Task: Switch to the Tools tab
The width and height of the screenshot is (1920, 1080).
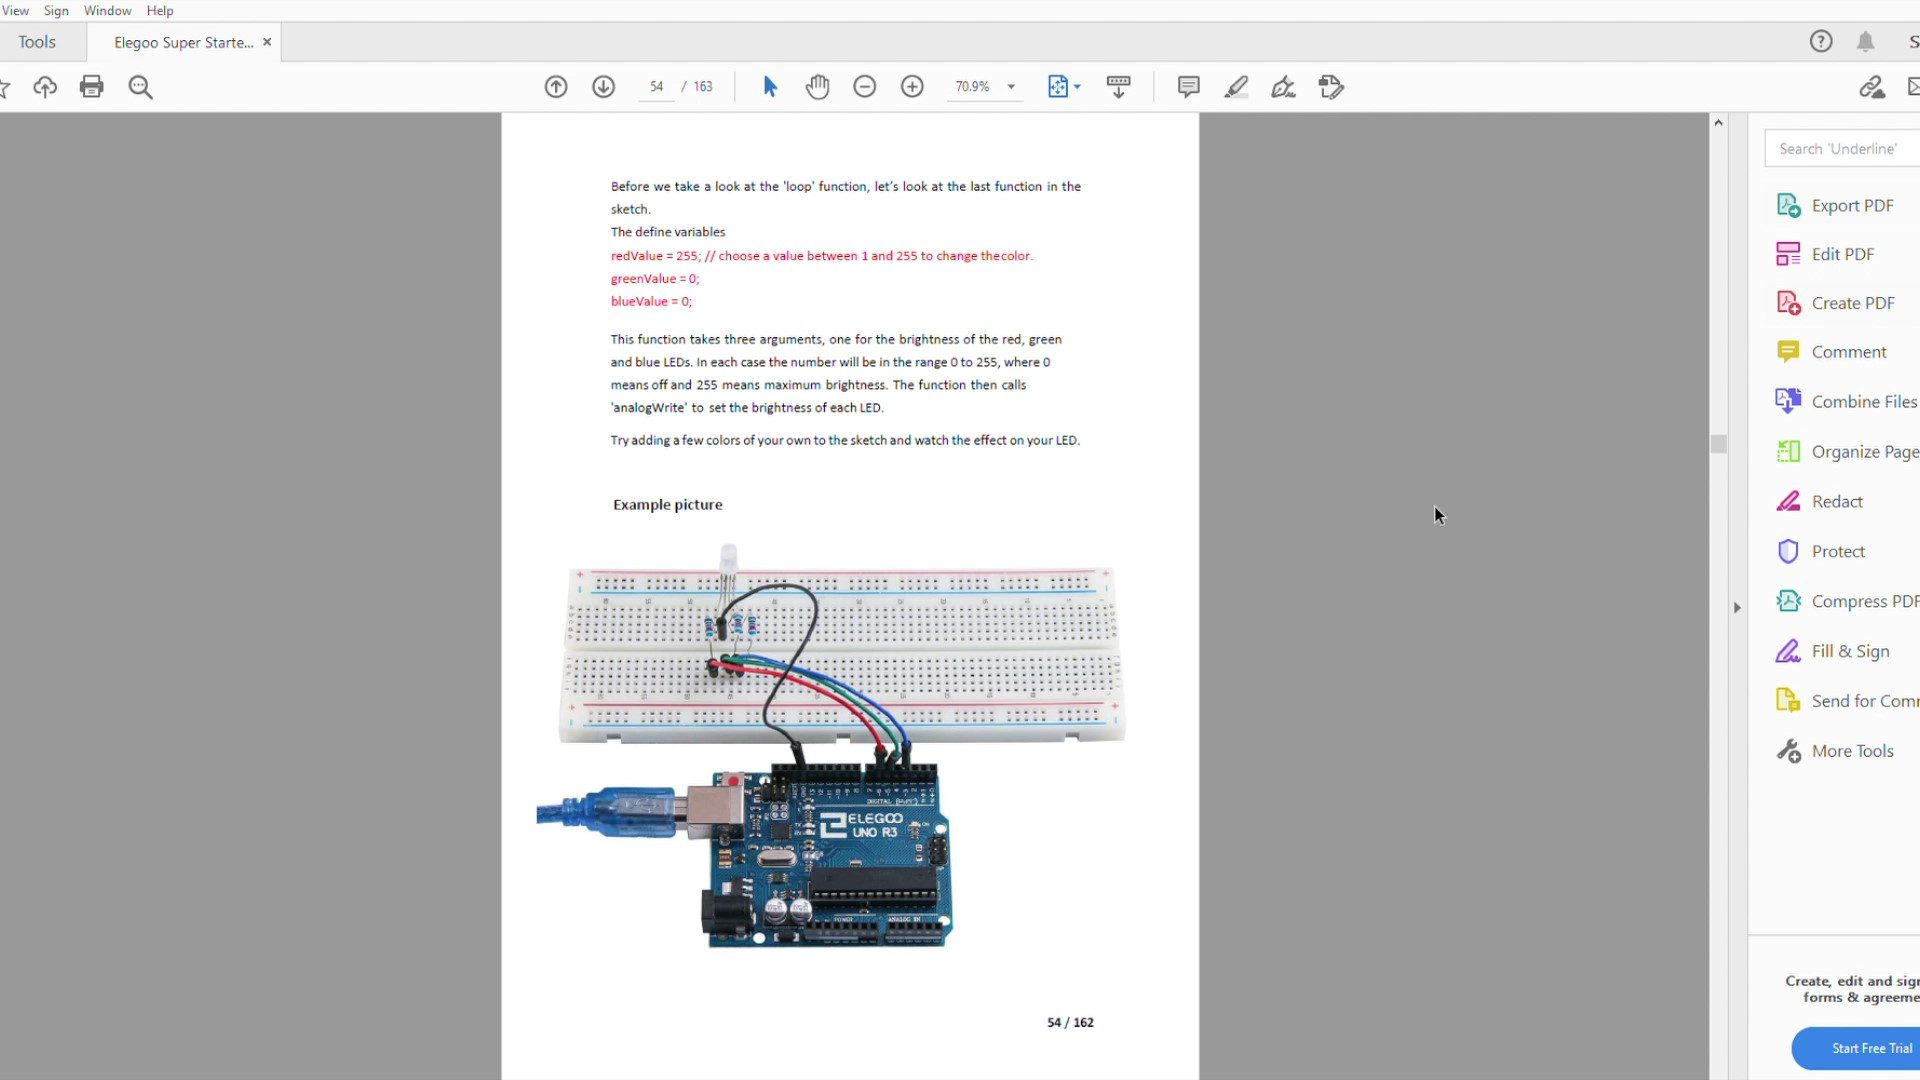Action: point(37,42)
